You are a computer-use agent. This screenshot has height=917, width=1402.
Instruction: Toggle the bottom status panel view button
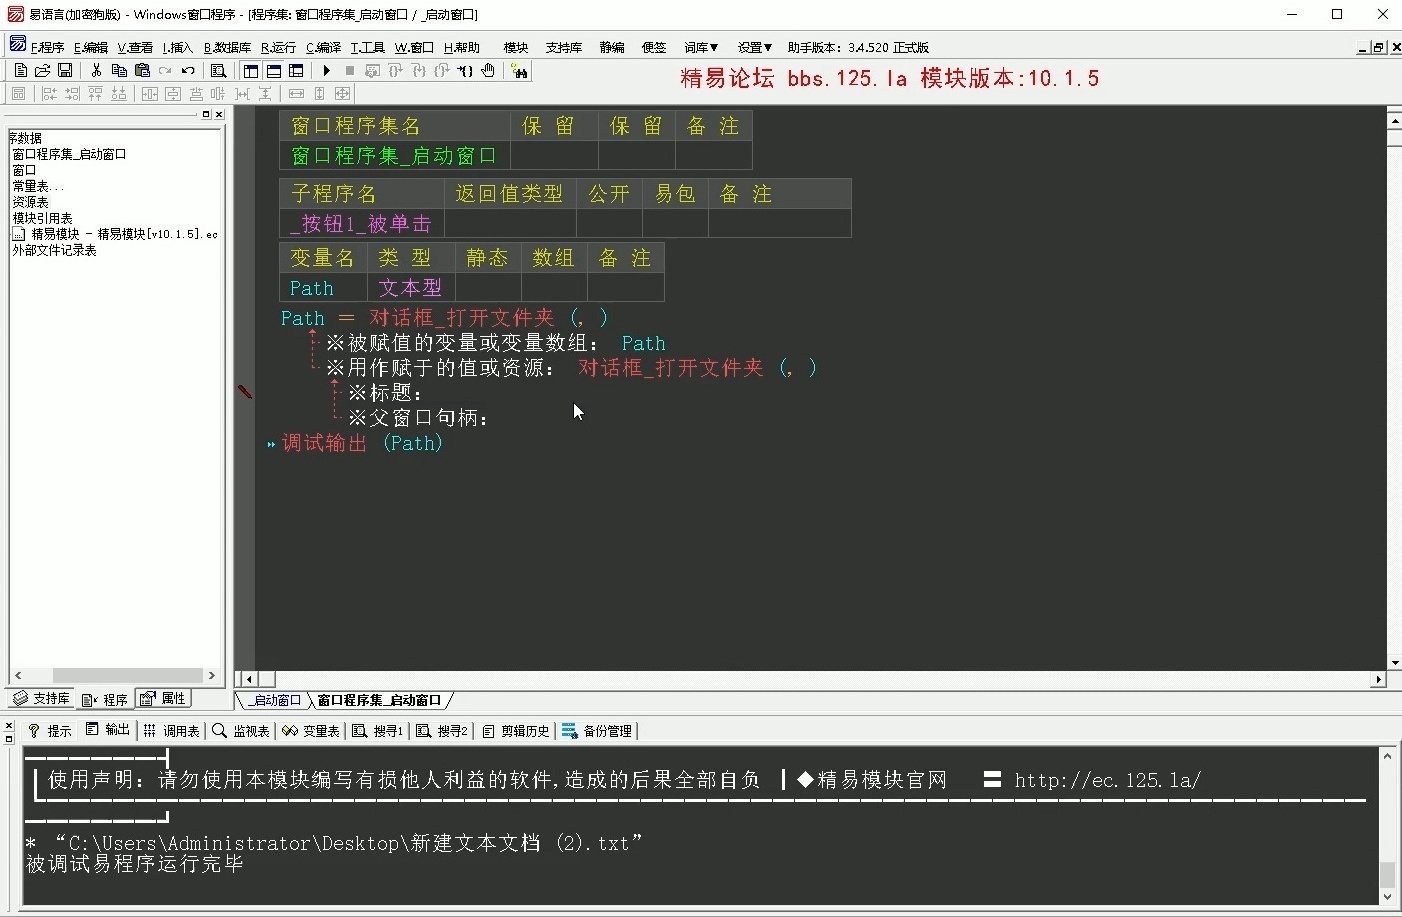coord(274,71)
